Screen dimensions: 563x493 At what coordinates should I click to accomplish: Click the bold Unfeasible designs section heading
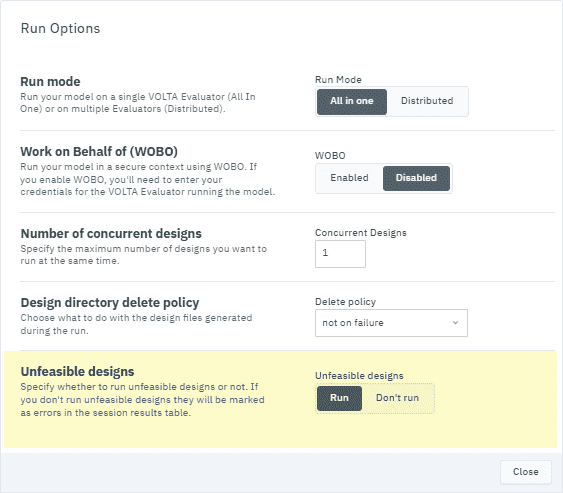point(78,372)
